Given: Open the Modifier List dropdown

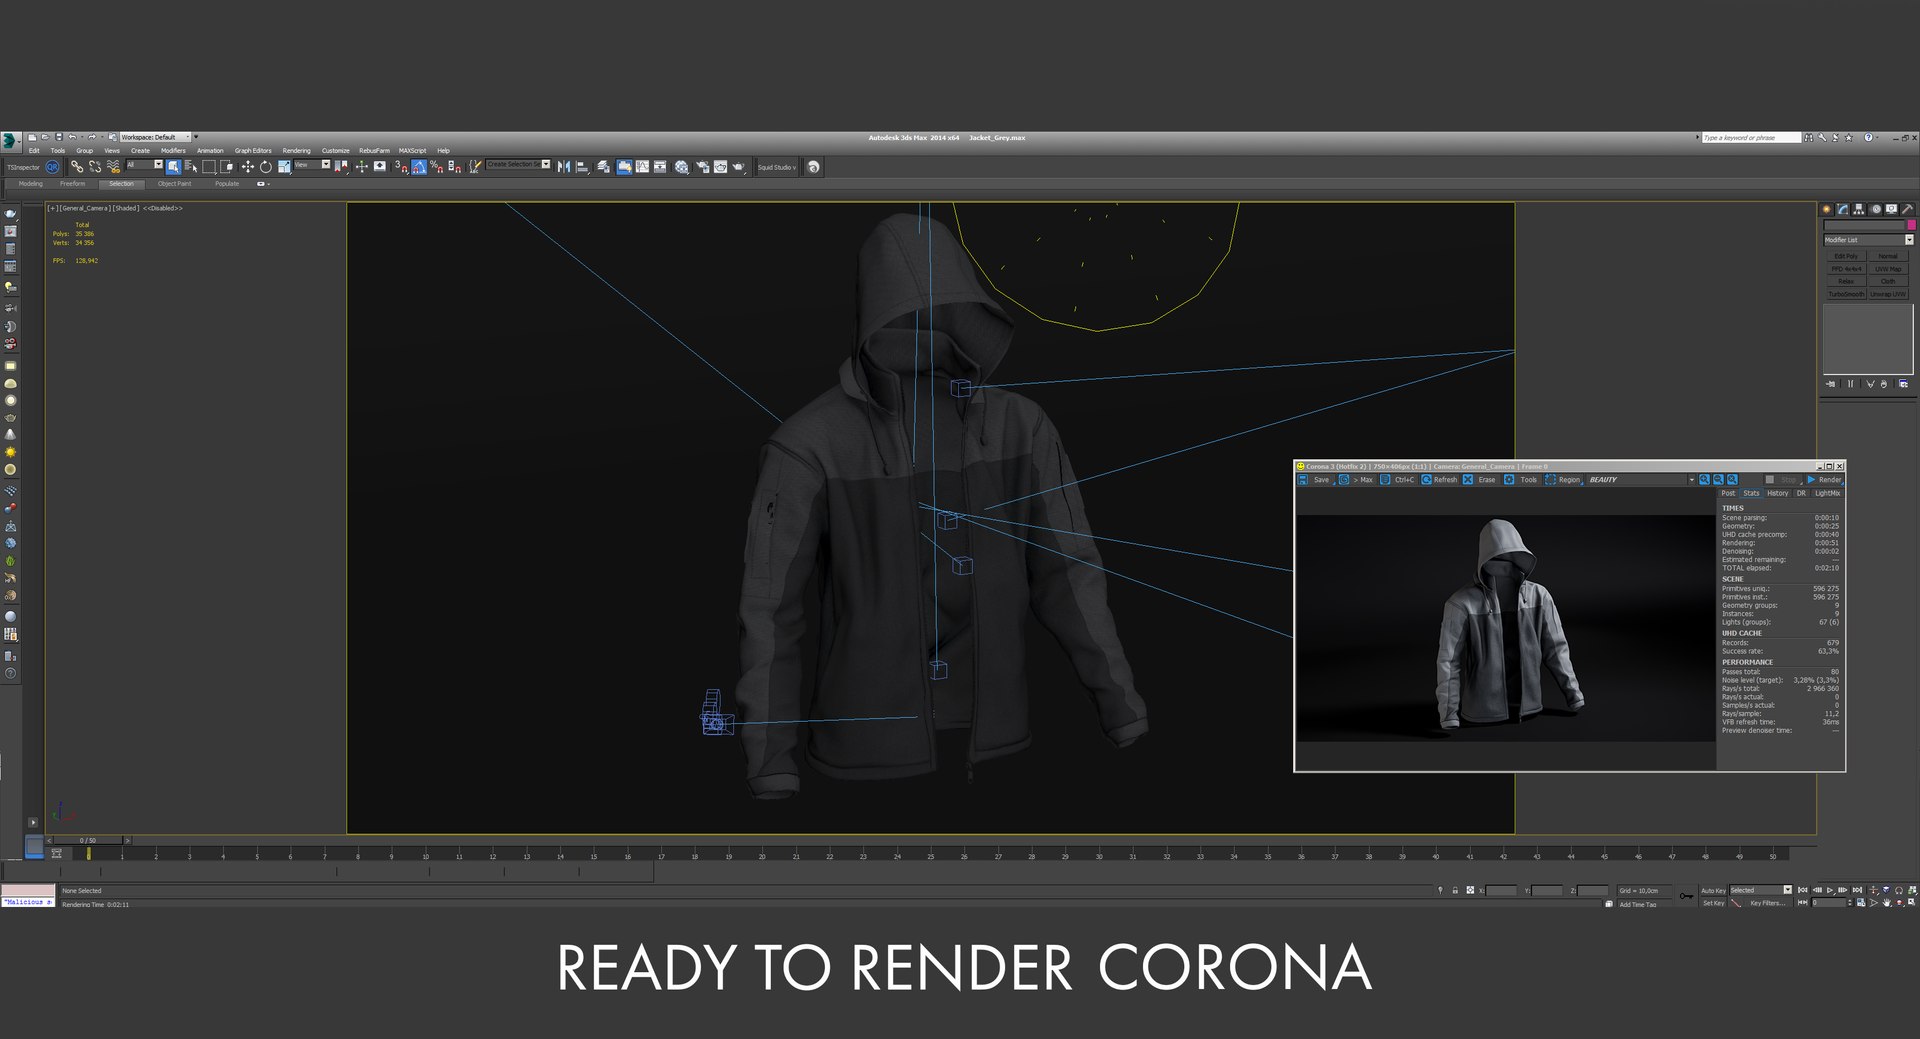Looking at the screenshot, I should point(1868,240).
